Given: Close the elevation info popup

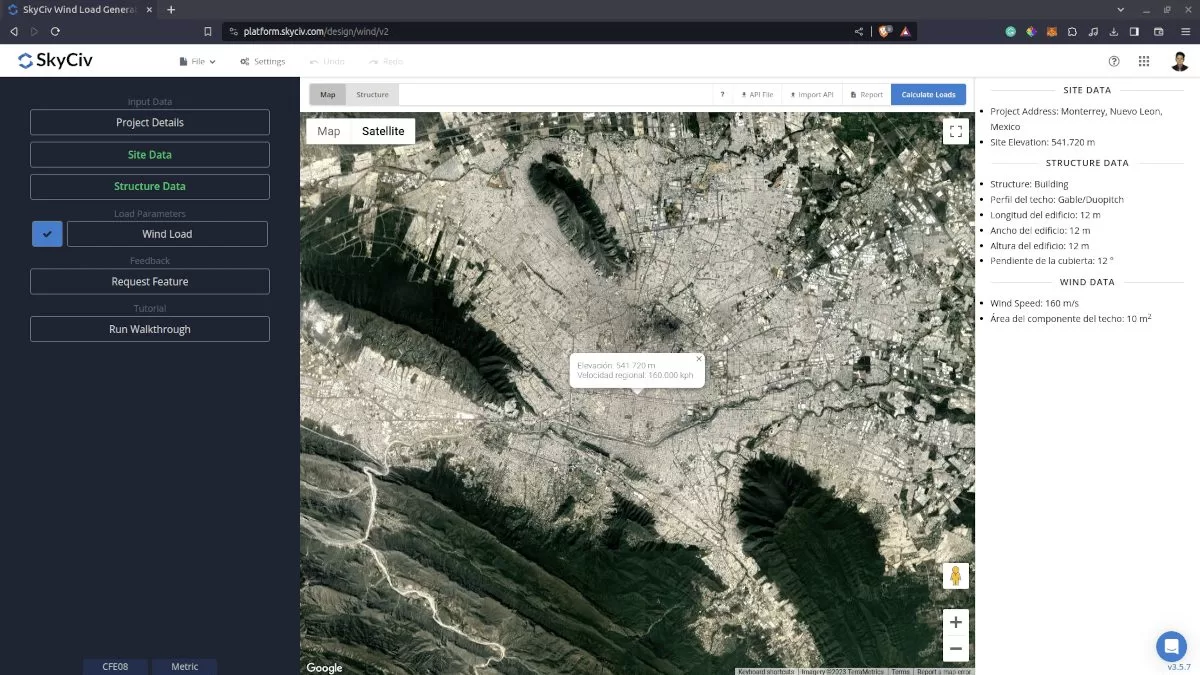Looking at the screenshot, I should pos(699,358).
